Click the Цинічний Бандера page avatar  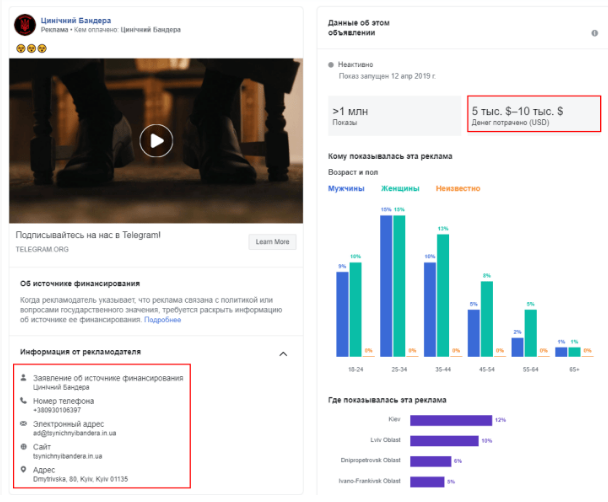pos(21,26)
